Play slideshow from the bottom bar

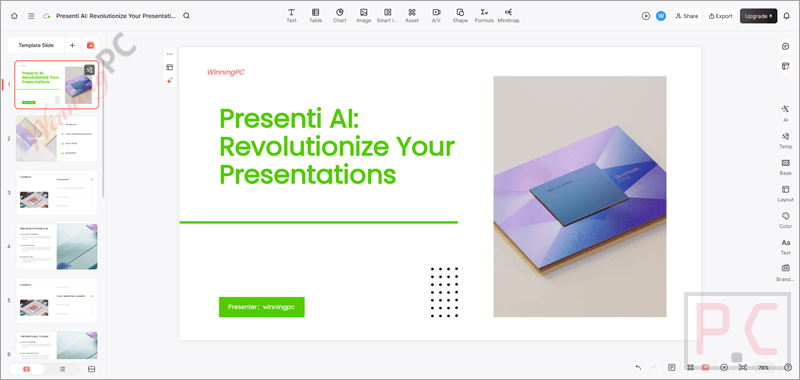tap(724, 367)
